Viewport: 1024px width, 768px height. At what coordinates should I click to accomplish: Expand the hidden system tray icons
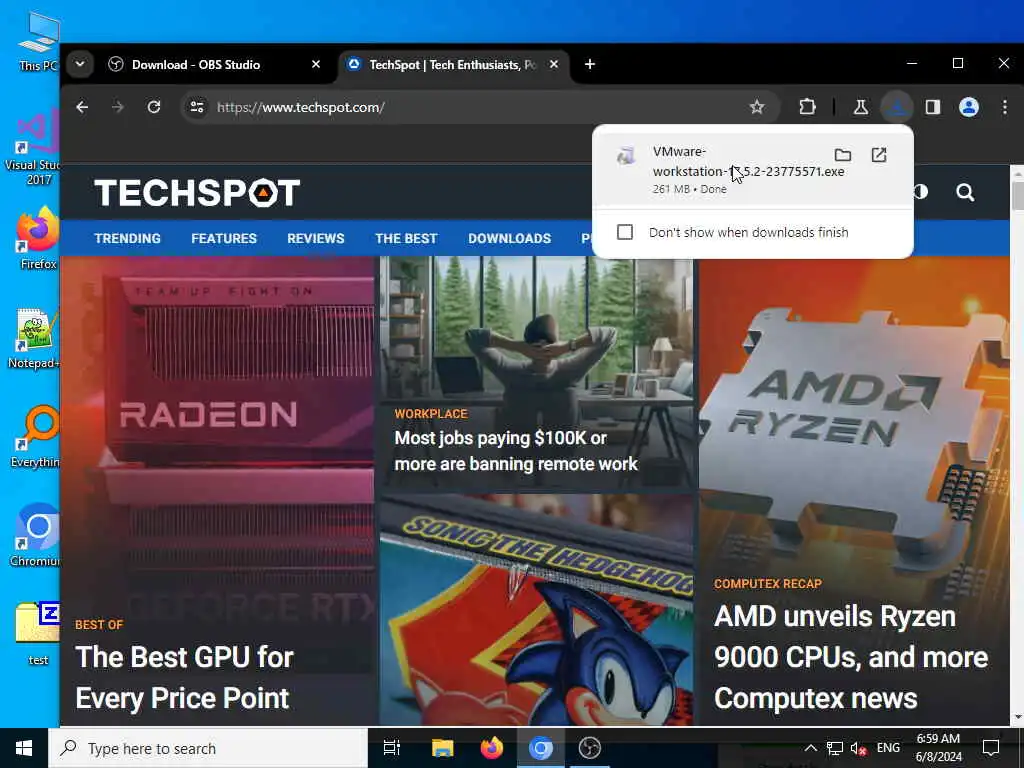click(x=810, y=748)
